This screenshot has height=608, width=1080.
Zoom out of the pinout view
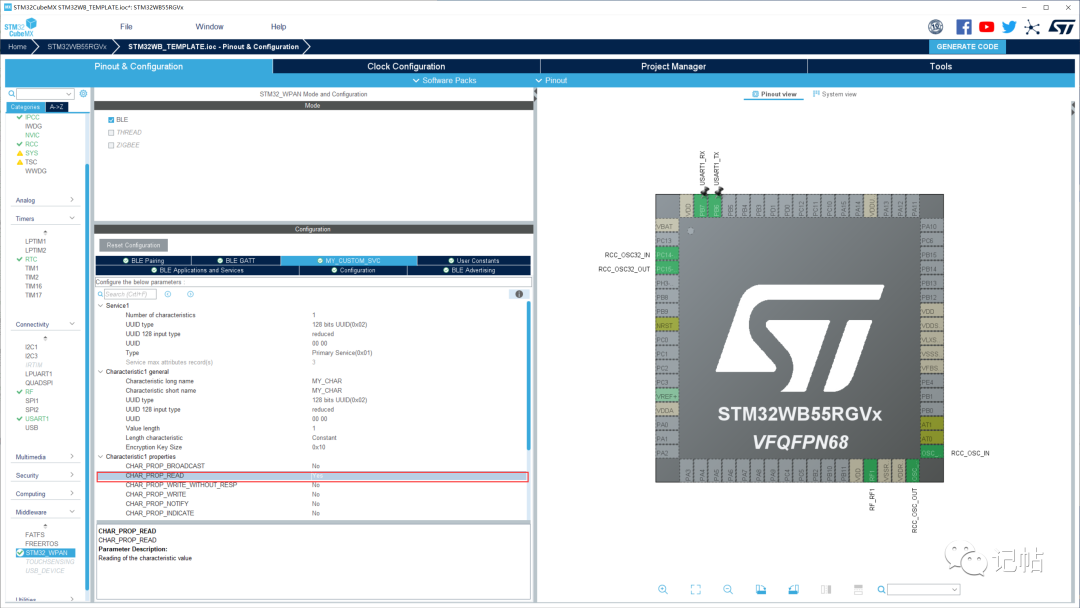click(x=728, y=589)
